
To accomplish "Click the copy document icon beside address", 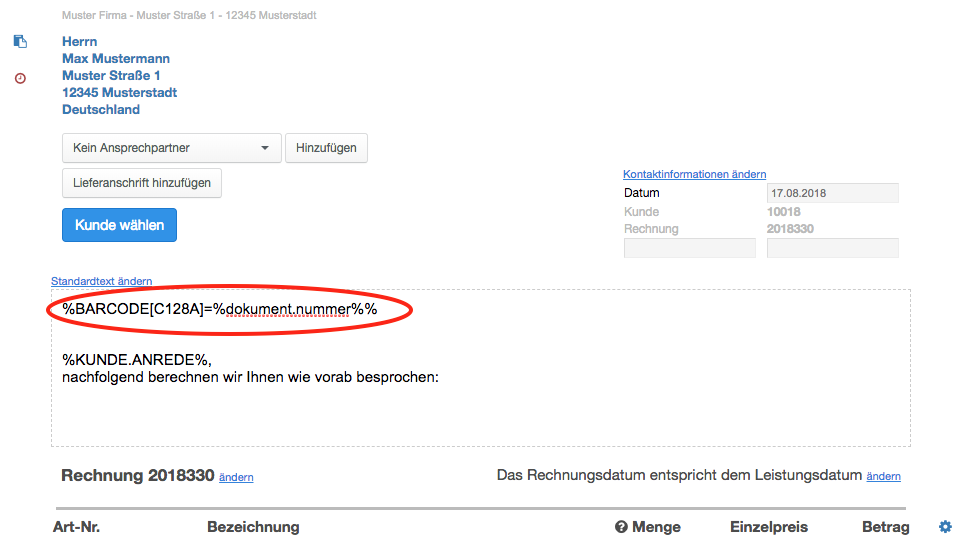I will pos(20,42).
